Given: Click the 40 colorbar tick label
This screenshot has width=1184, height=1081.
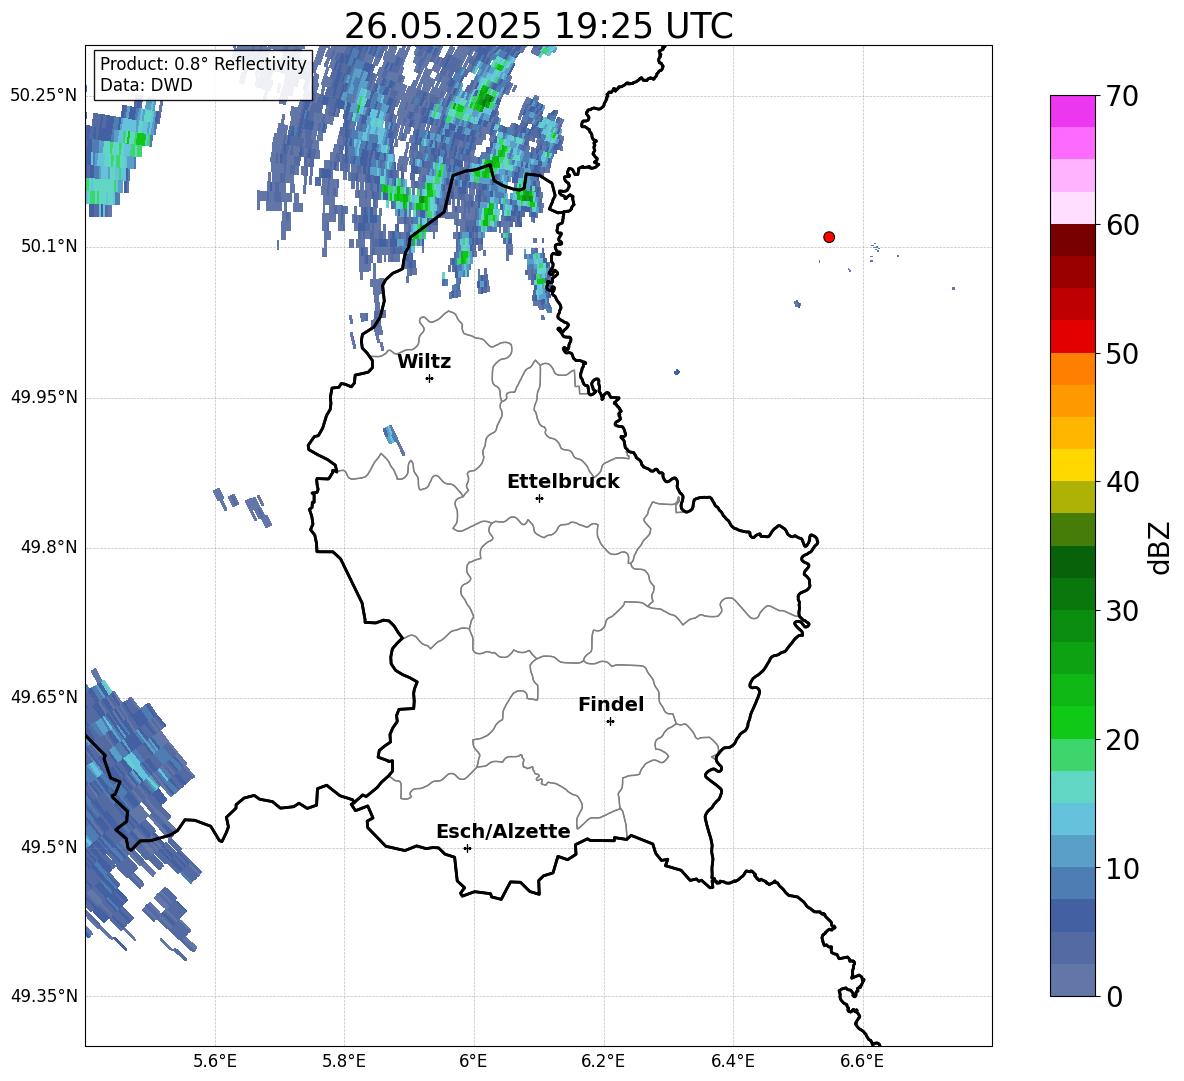Looking at the screenshot, I should [x=1122, y=482].
